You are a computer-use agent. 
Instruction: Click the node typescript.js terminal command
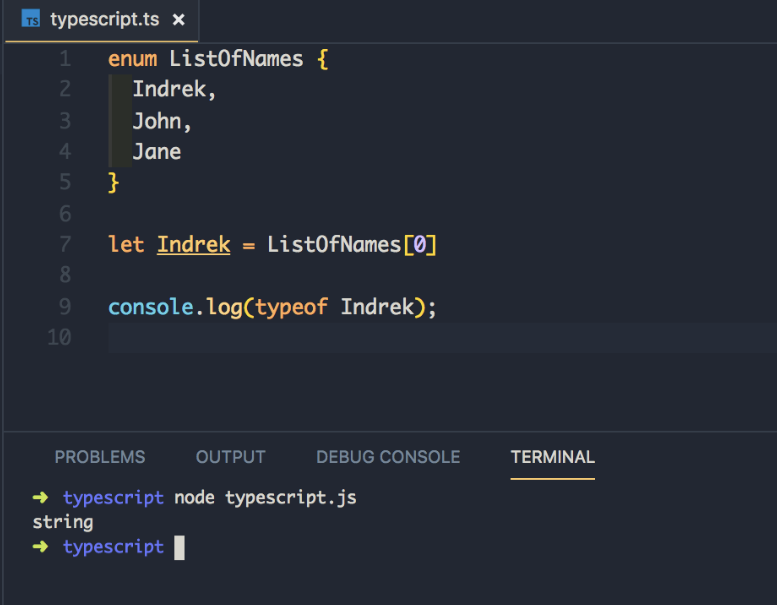pos(265,497)
